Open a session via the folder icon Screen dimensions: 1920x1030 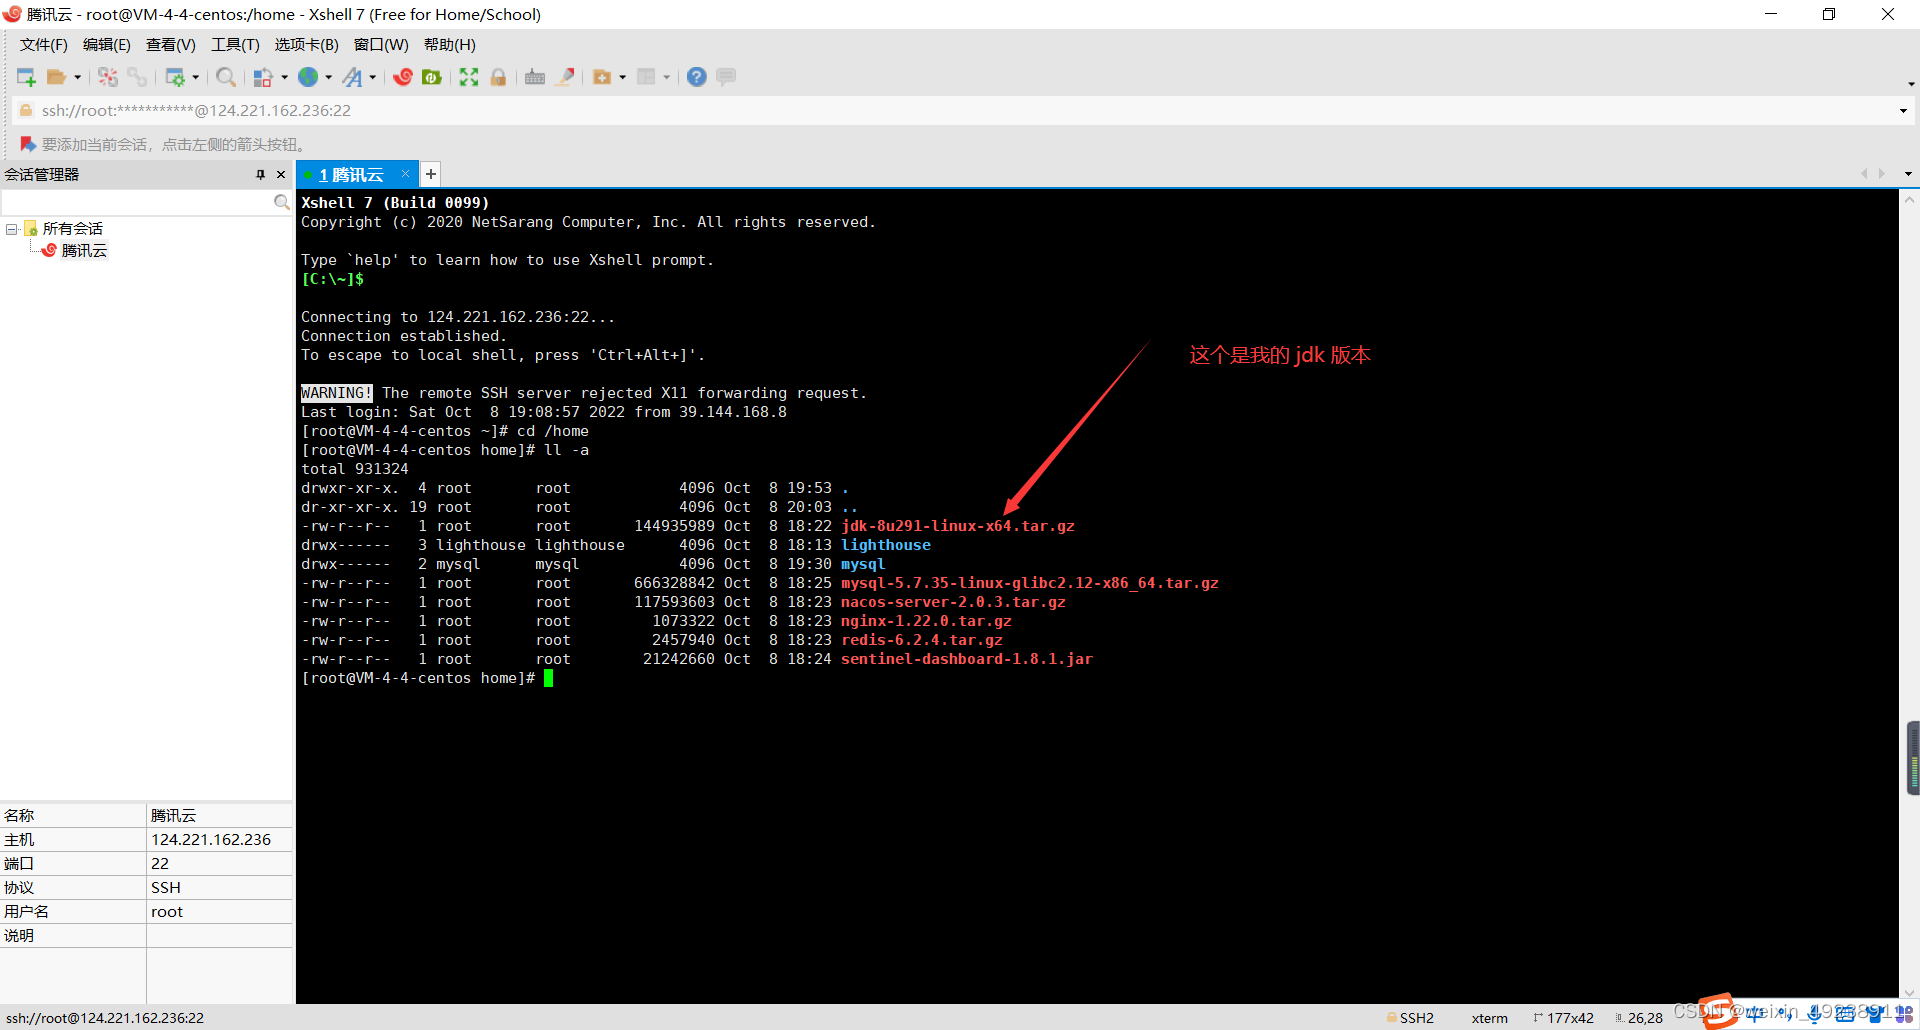pyautogui.click(x=56, y=77)
